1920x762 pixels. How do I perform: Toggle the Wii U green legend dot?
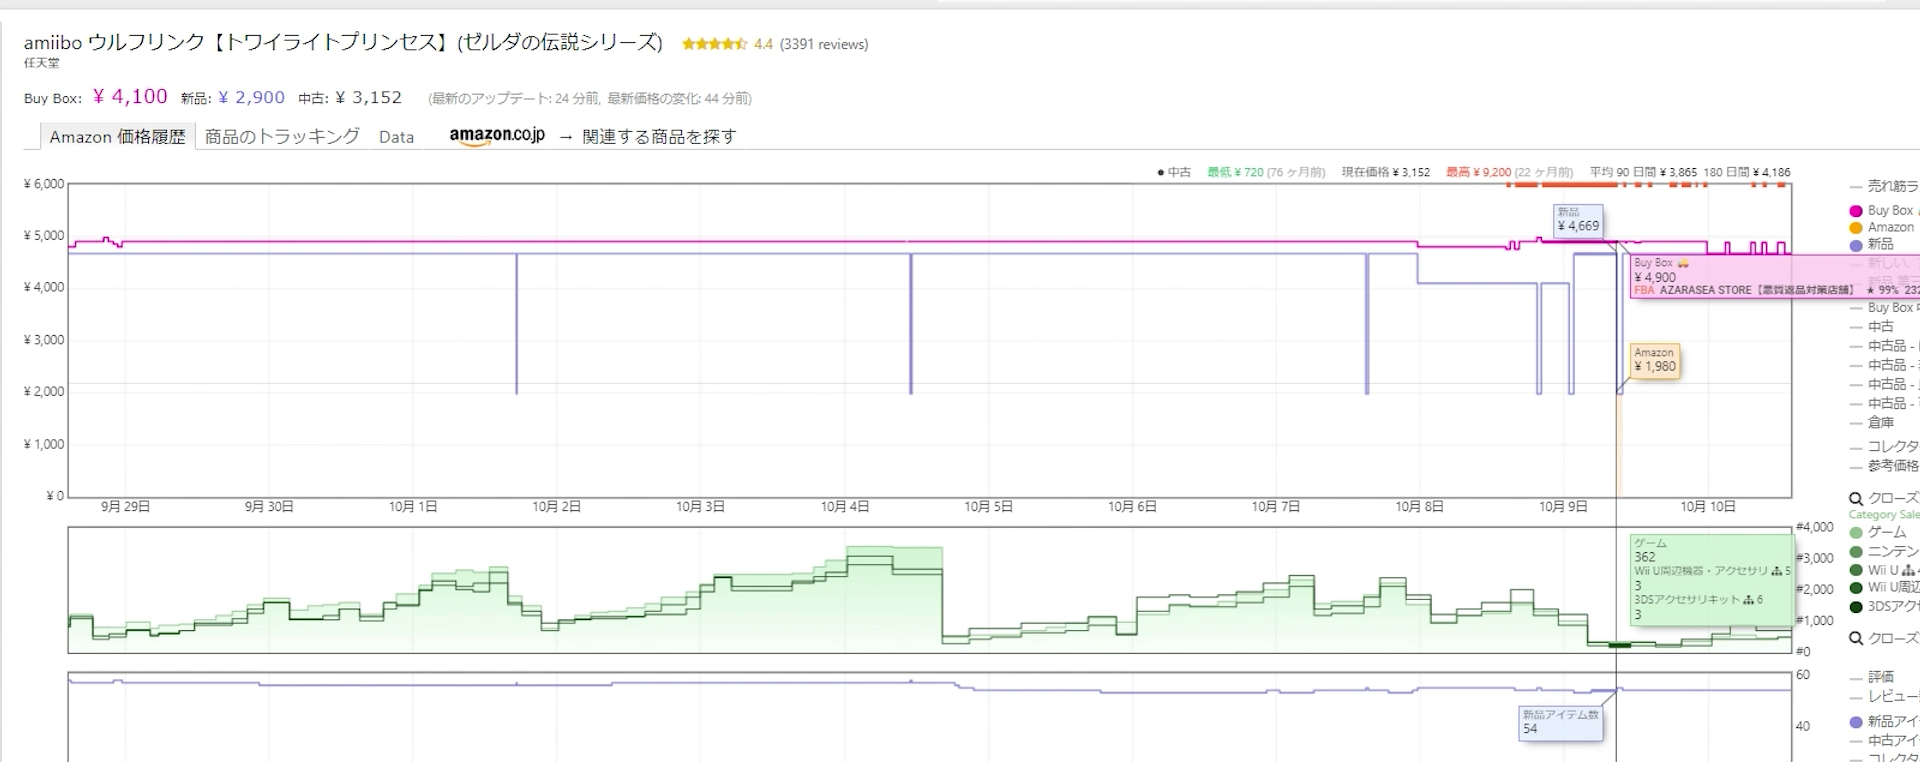[1856, 571]
